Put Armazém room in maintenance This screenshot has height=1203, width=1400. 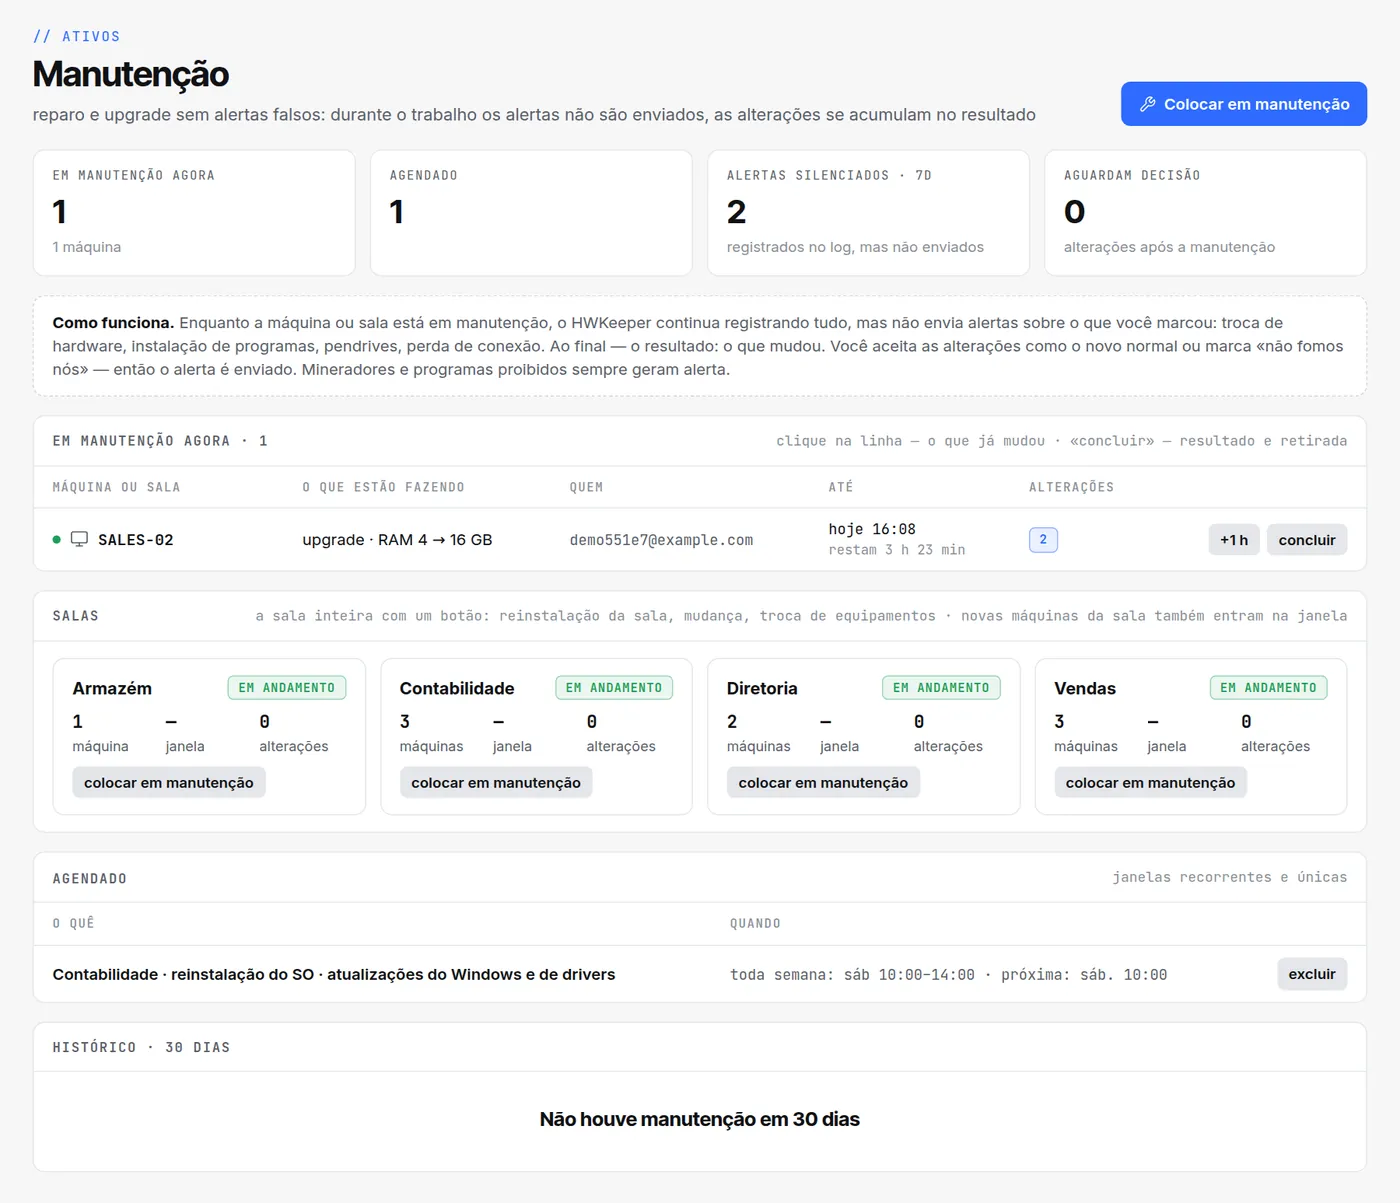pyautogui.click(x=169, y=782)
